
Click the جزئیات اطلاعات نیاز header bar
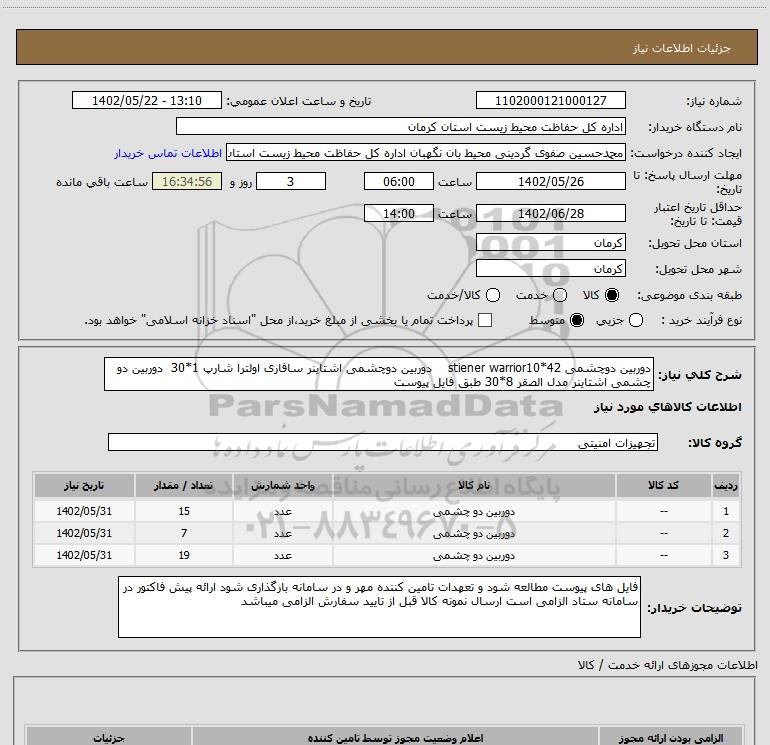pyautogui.click(x=387, y=47)
